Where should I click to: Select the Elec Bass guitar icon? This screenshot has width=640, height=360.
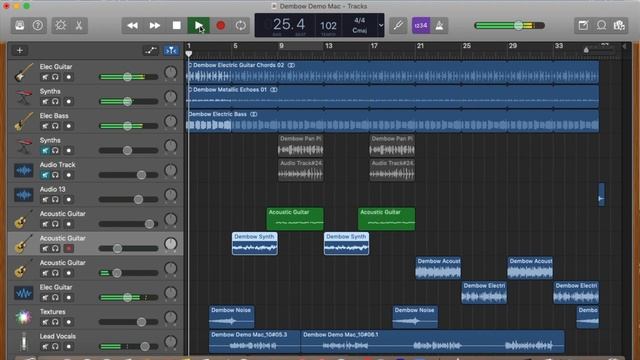(x=24, y=121)
